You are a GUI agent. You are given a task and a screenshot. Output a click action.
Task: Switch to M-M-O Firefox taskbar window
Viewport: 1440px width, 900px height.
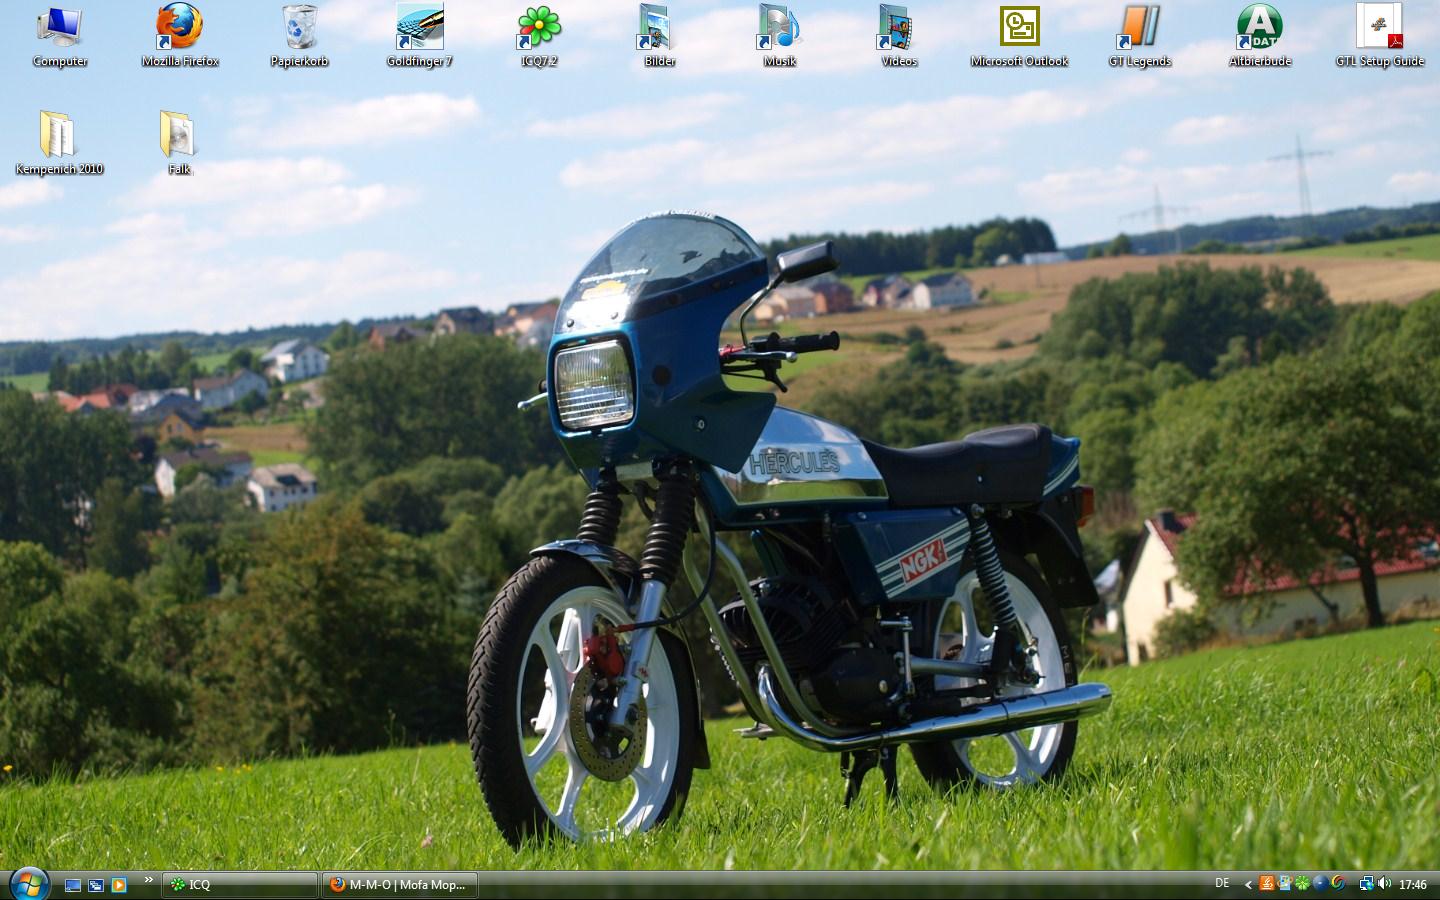pos(400,885)
